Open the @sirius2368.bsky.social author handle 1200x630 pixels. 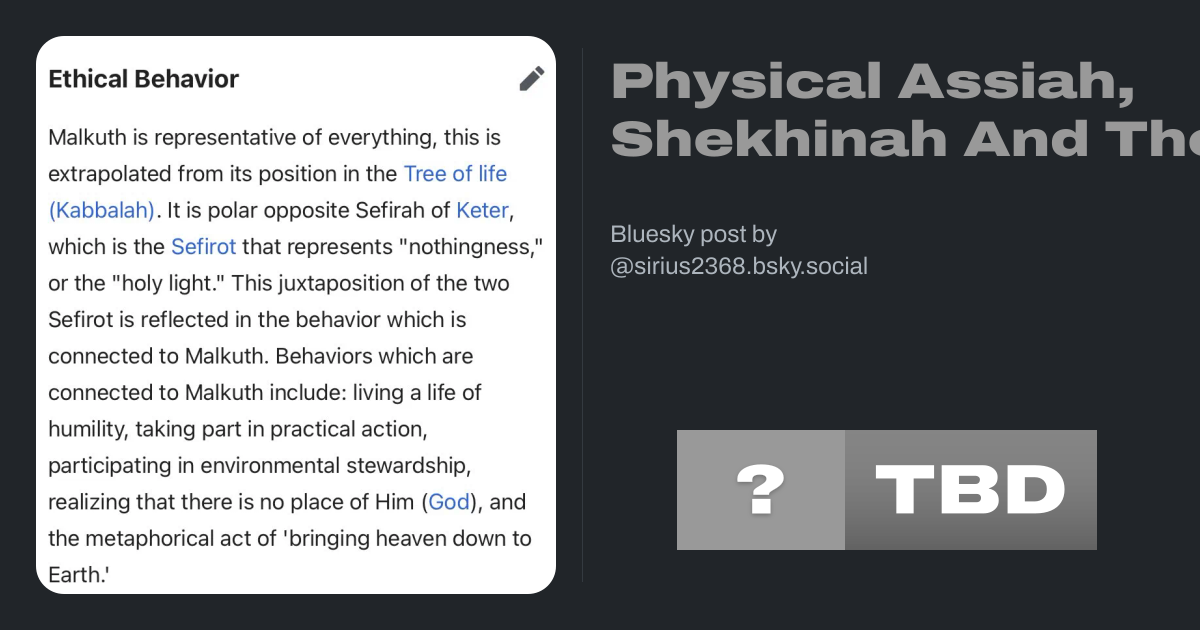(x=739, y=266)
